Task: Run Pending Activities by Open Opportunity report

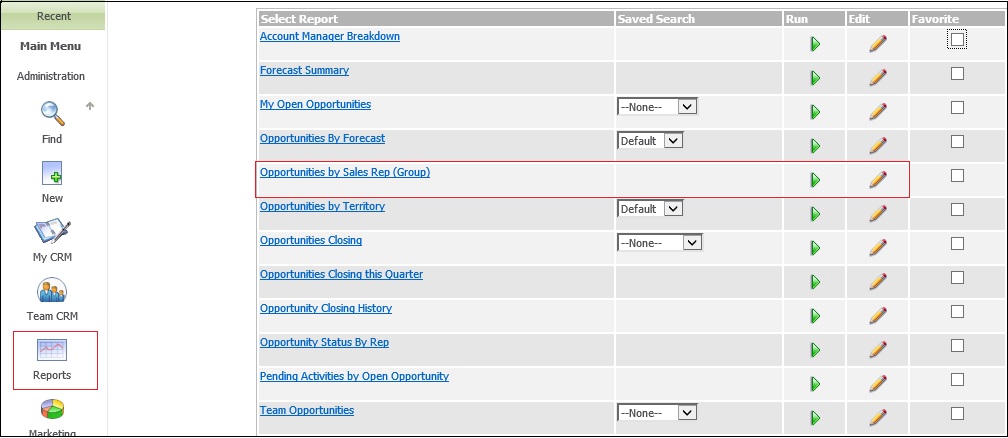Action: coord(815,384)
